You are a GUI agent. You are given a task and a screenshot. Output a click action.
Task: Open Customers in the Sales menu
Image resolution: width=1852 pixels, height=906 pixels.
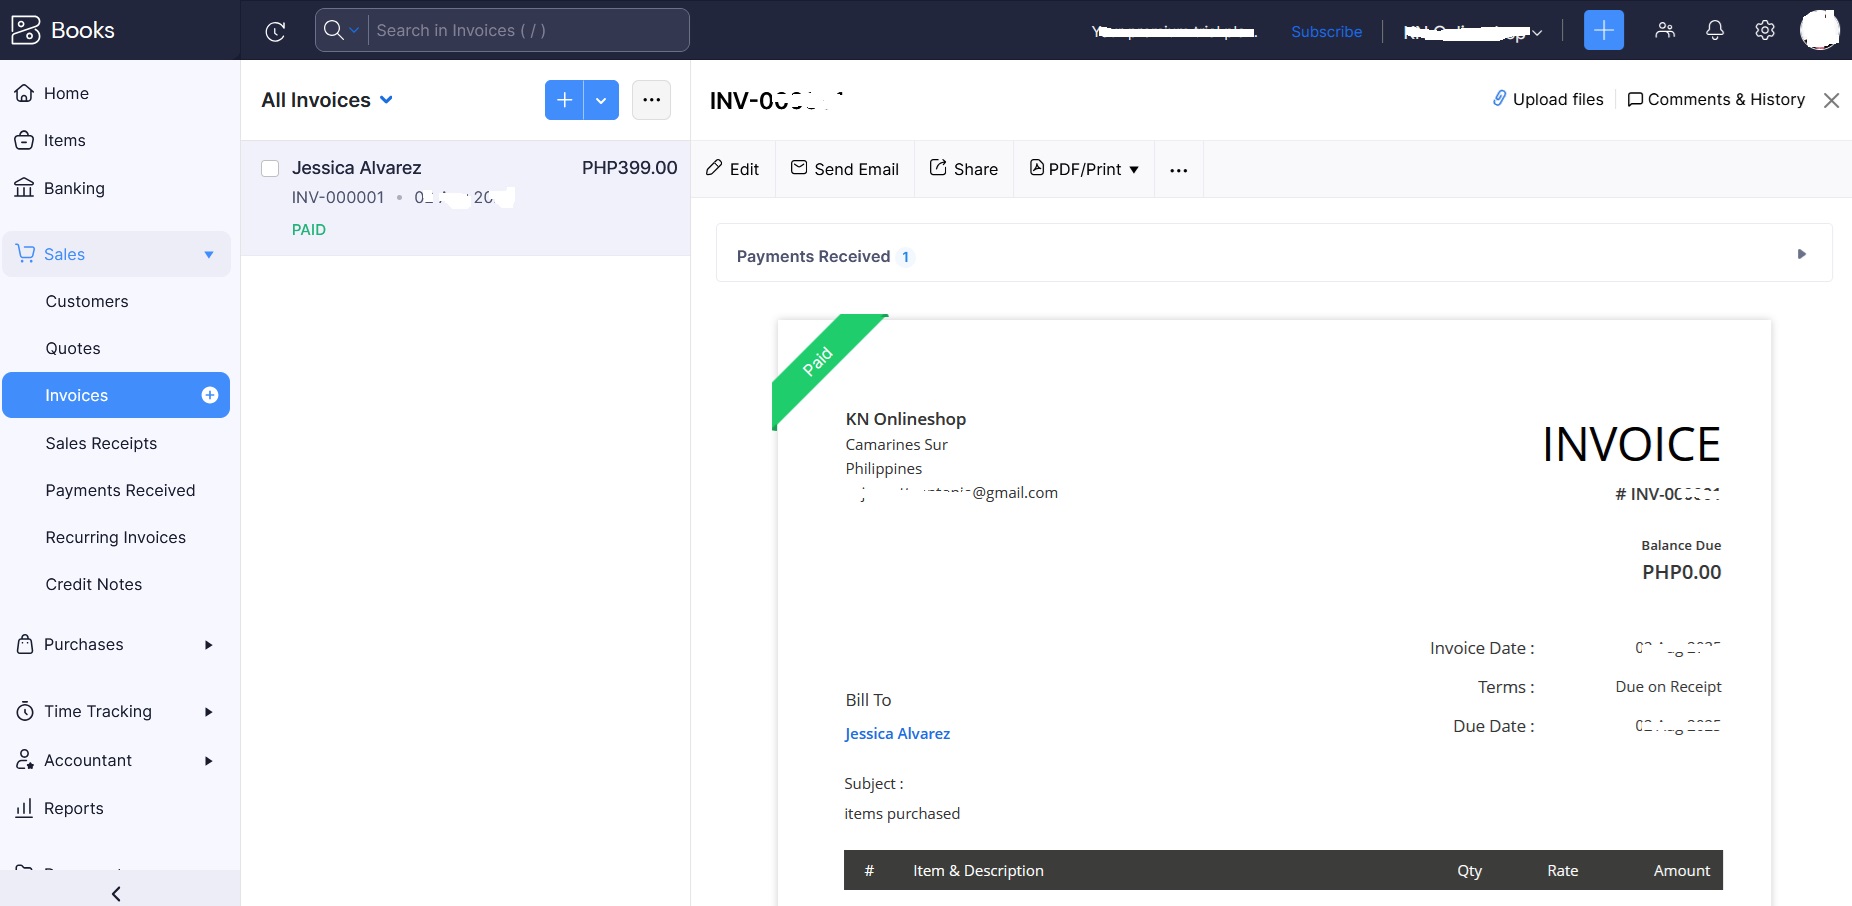[87, 301]
